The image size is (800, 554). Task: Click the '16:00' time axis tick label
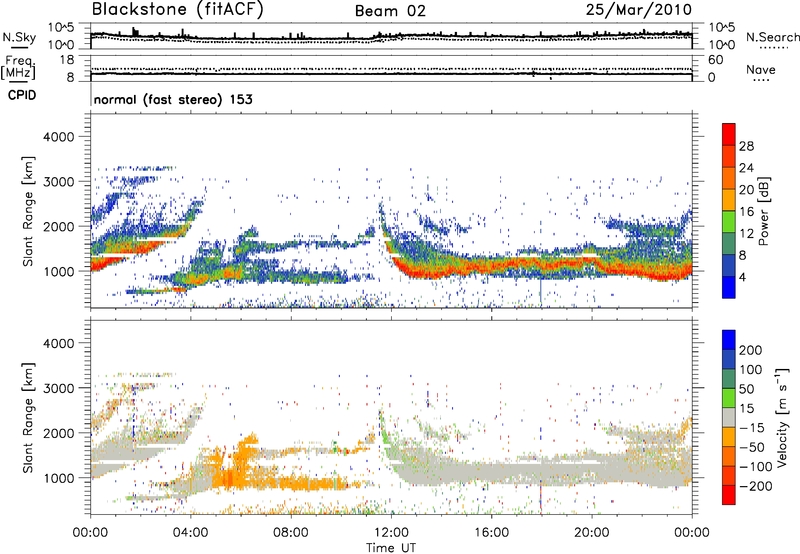491,533
